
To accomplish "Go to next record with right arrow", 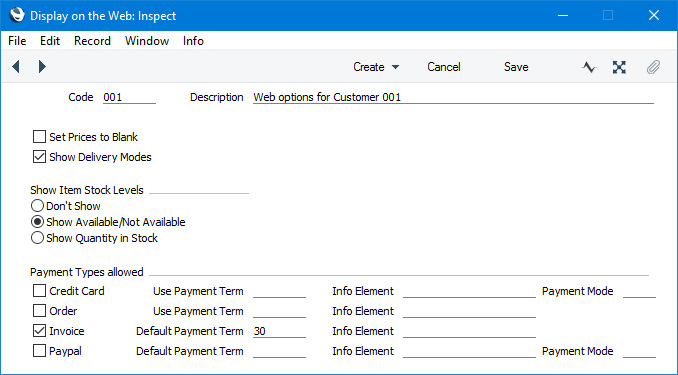I will click(42, 67).
